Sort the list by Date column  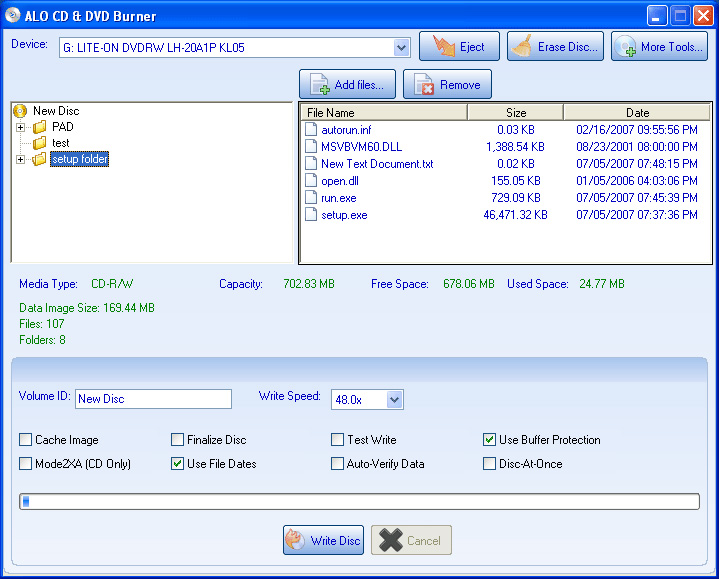pos(637,113)
